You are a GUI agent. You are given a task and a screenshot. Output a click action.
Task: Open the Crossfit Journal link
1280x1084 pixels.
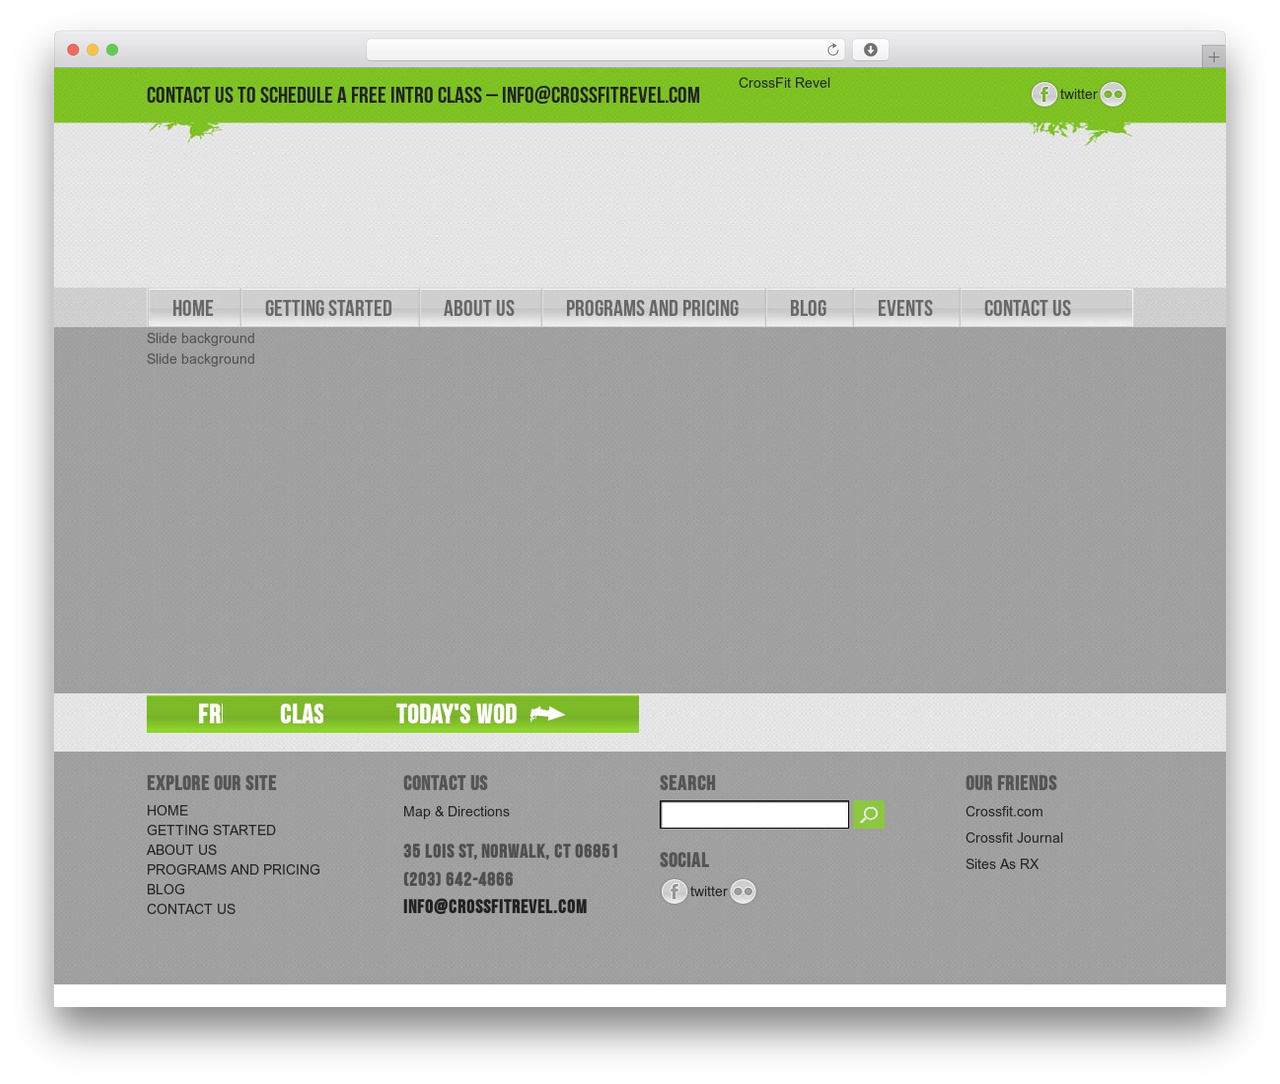pyautogui.click(x=1014, y=837)
